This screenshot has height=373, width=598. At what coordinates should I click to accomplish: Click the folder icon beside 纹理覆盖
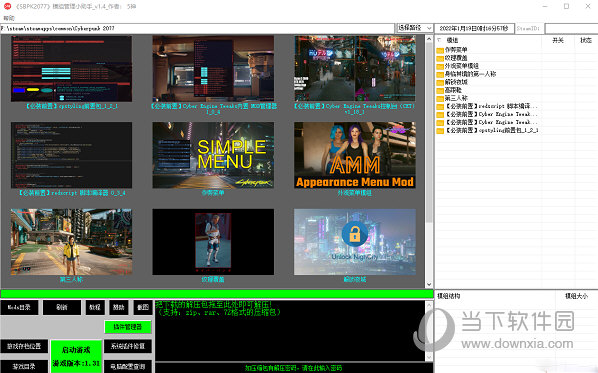tap(440, 58)
